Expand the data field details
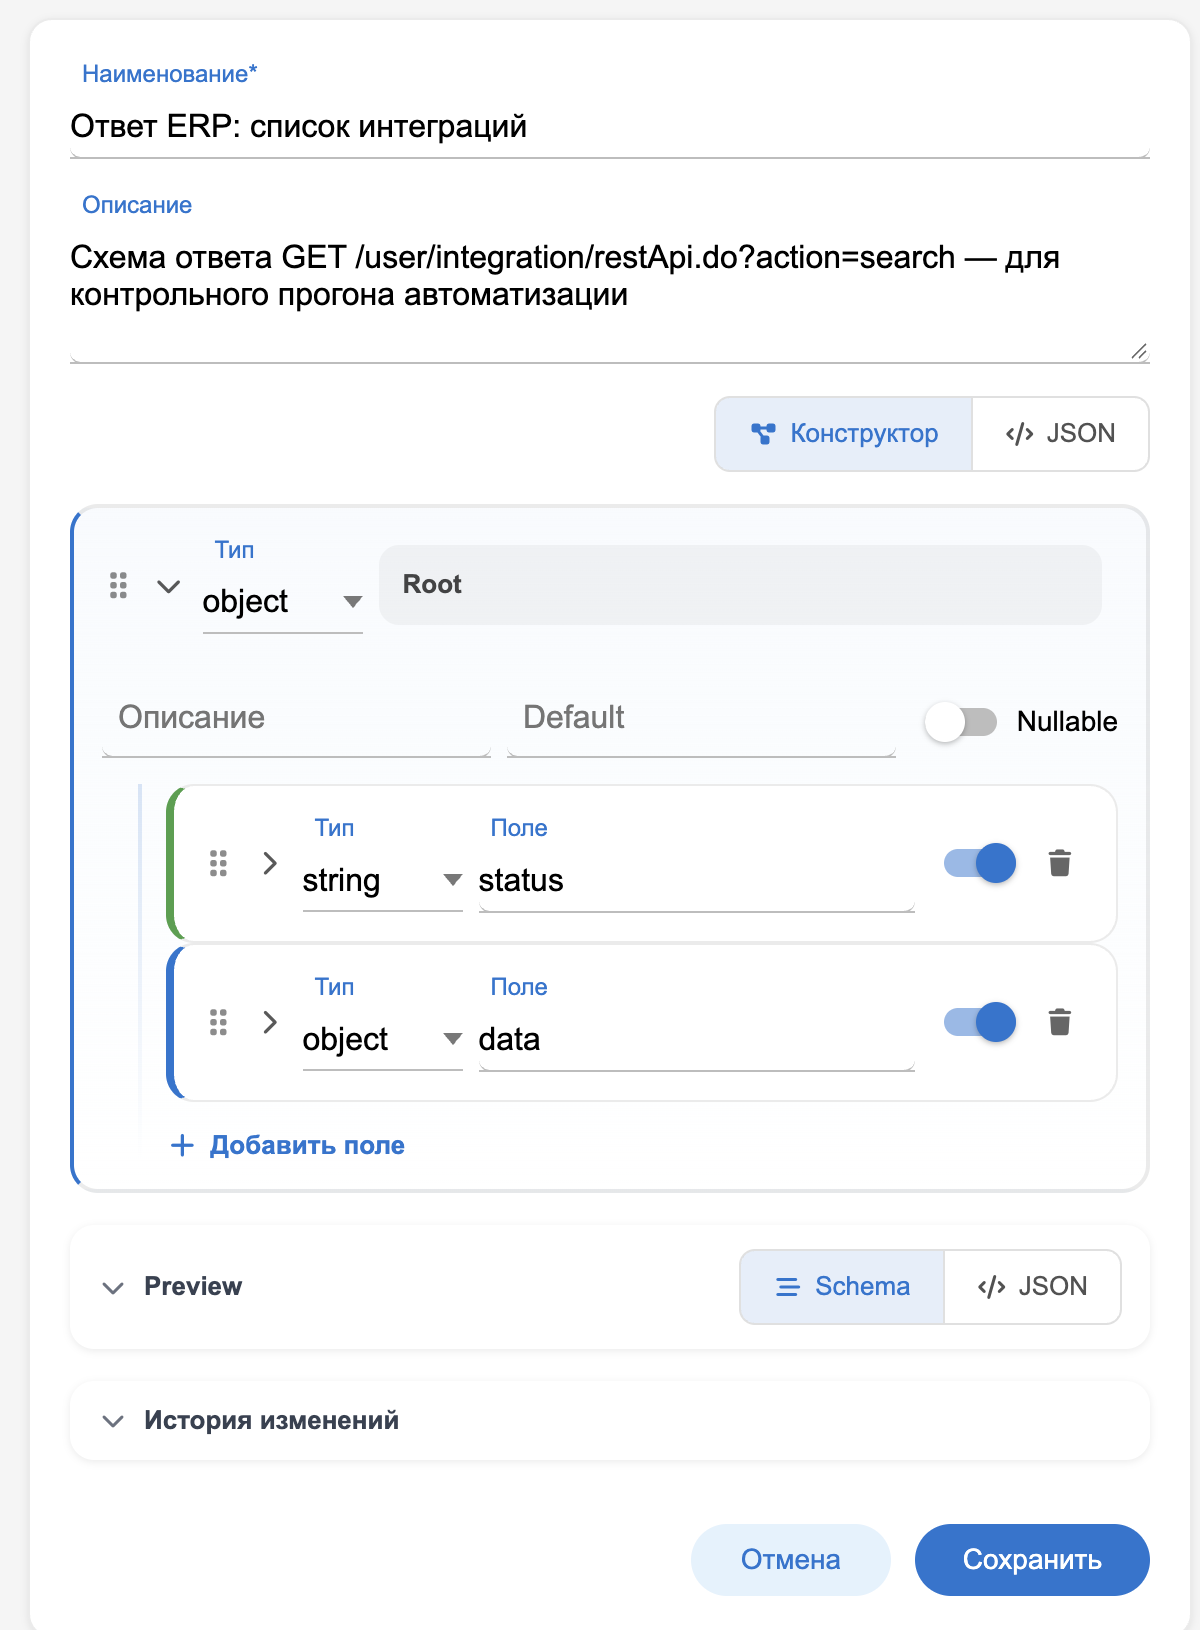Viewport: 1200px width, 1630px height. pos(269,1022)
